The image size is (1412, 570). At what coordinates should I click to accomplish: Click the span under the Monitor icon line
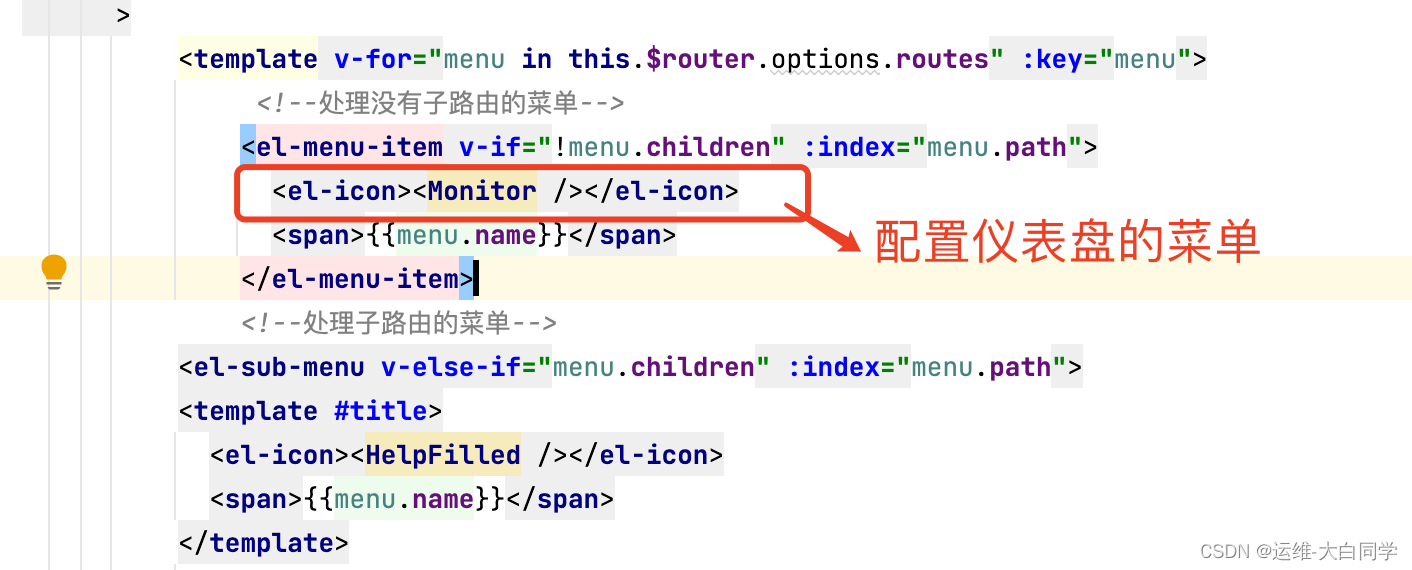474,235
